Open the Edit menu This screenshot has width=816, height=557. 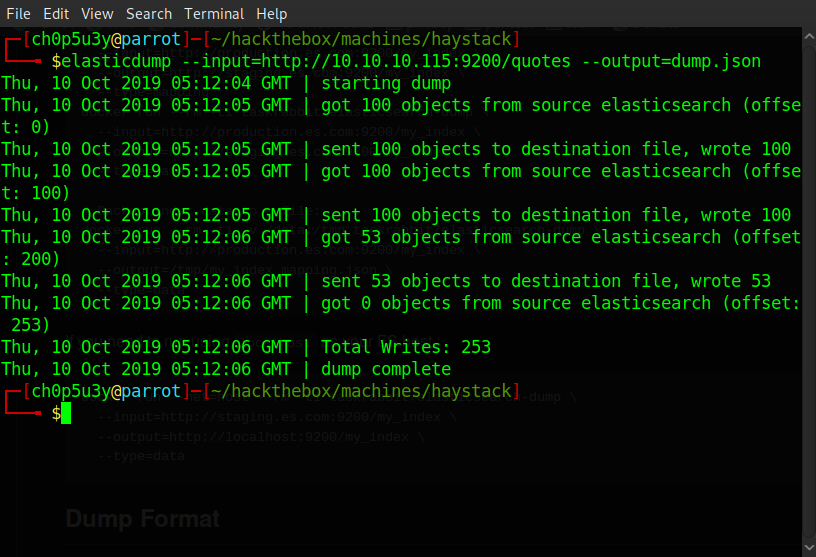(x=56, y=14)
